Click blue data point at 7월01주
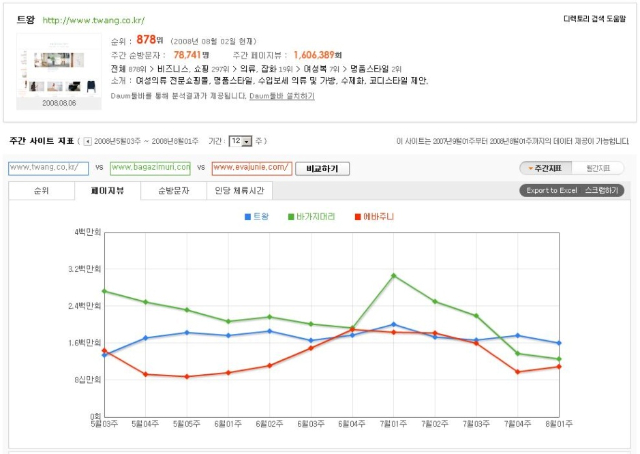Viewport: 640px width, 454px height. [393, 325]
